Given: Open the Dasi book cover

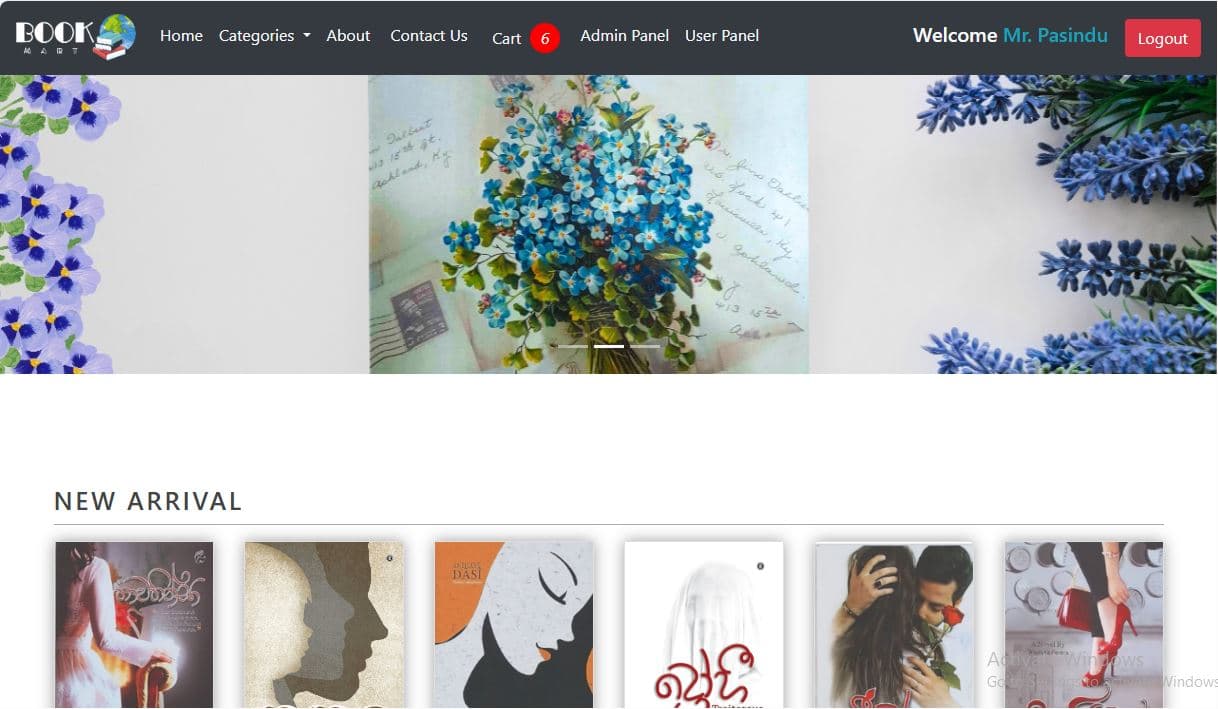Looking at the screenshot, I should pos(514,625).
